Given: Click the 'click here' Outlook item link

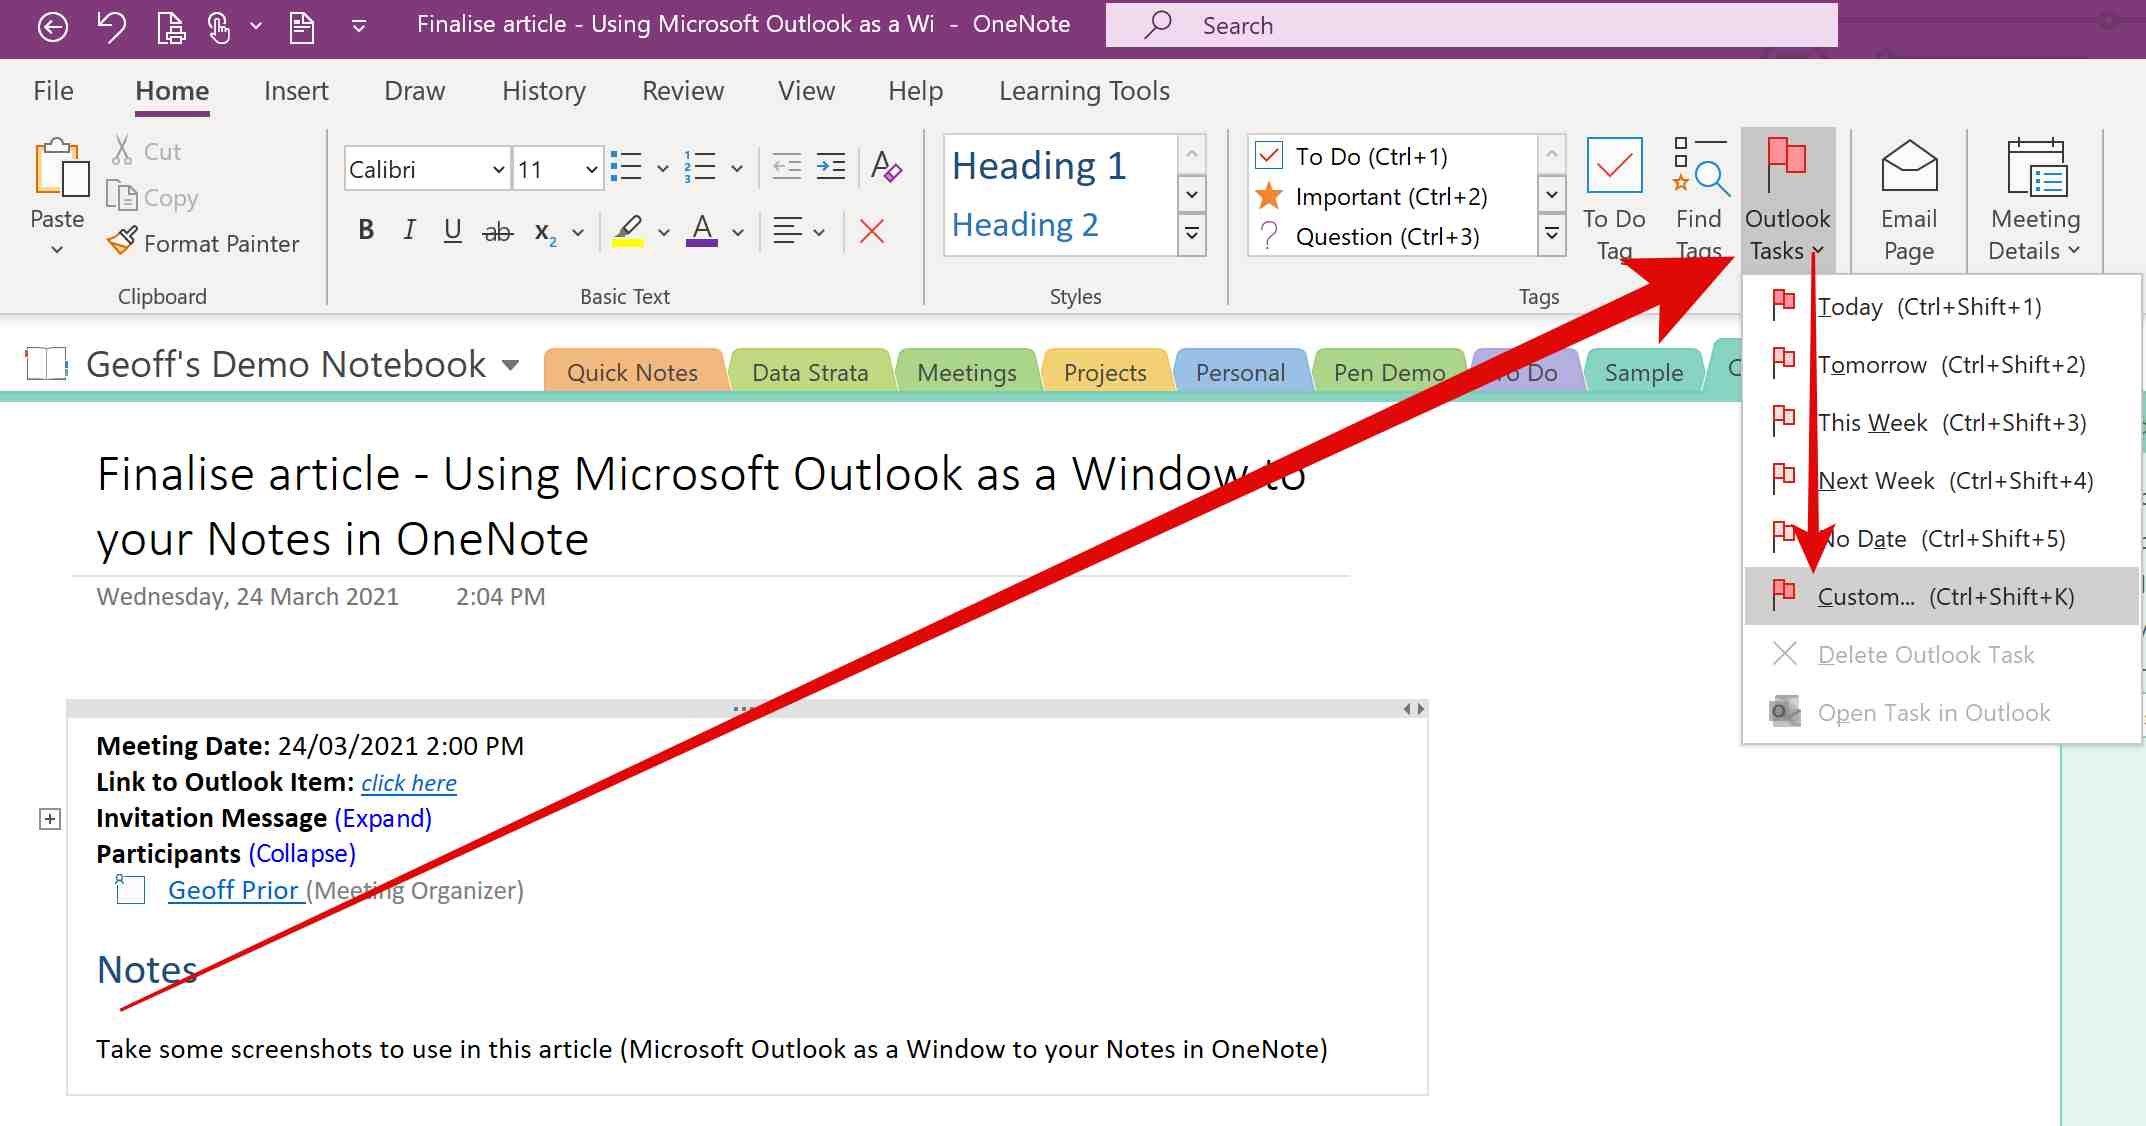Looking at the screenshot, I should click(408, 782).
